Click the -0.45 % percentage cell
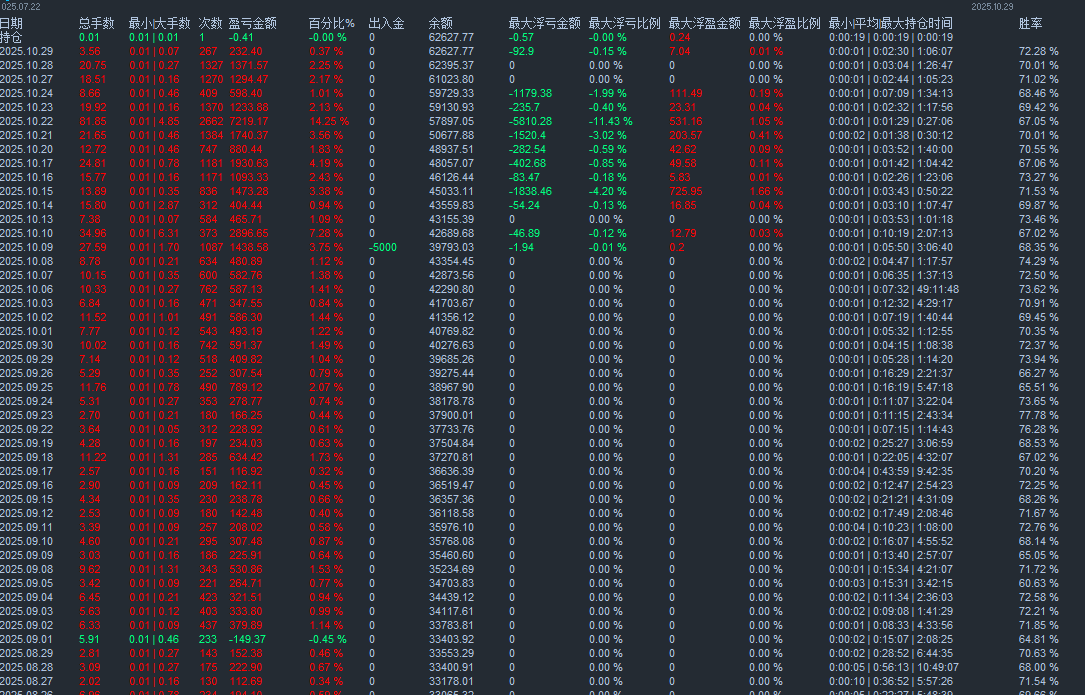Screen dimensions: 1085x695 (x=327, y=639)
